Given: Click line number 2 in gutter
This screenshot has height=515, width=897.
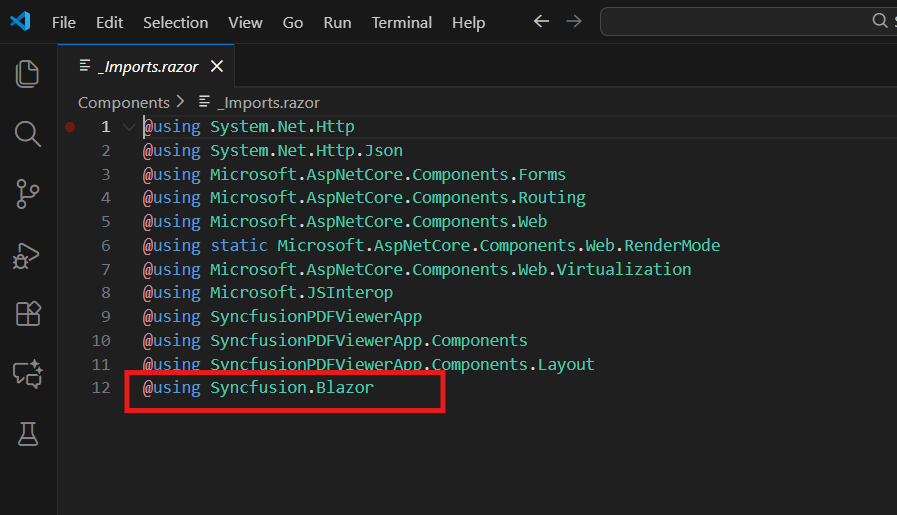Looking at the screenshot, I should coord(106,150).
